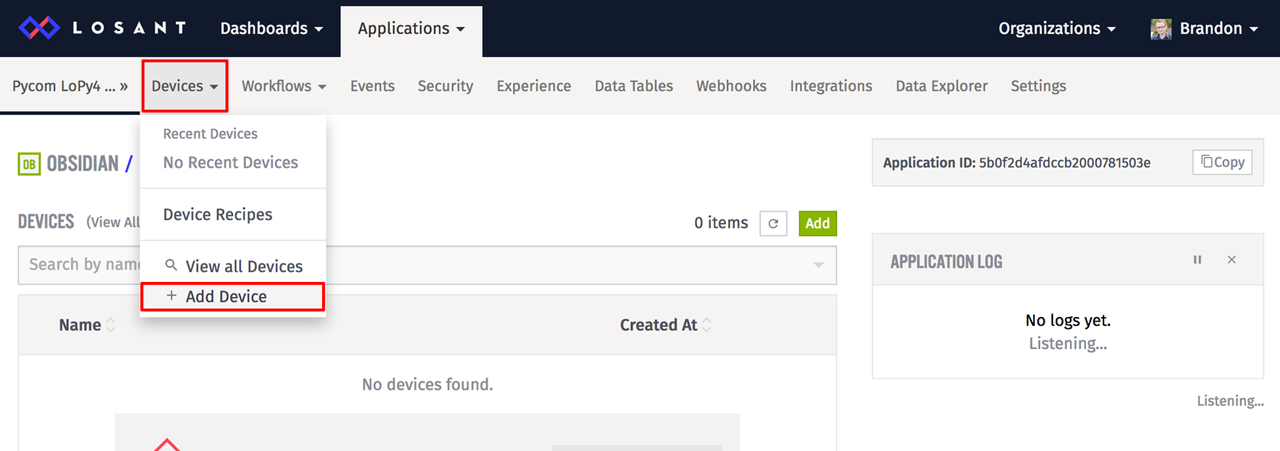Click the Pycom LoPy4 breadcrumb link
The width and height of the screenshot is (1280, 451).
(x=70, y=86)
